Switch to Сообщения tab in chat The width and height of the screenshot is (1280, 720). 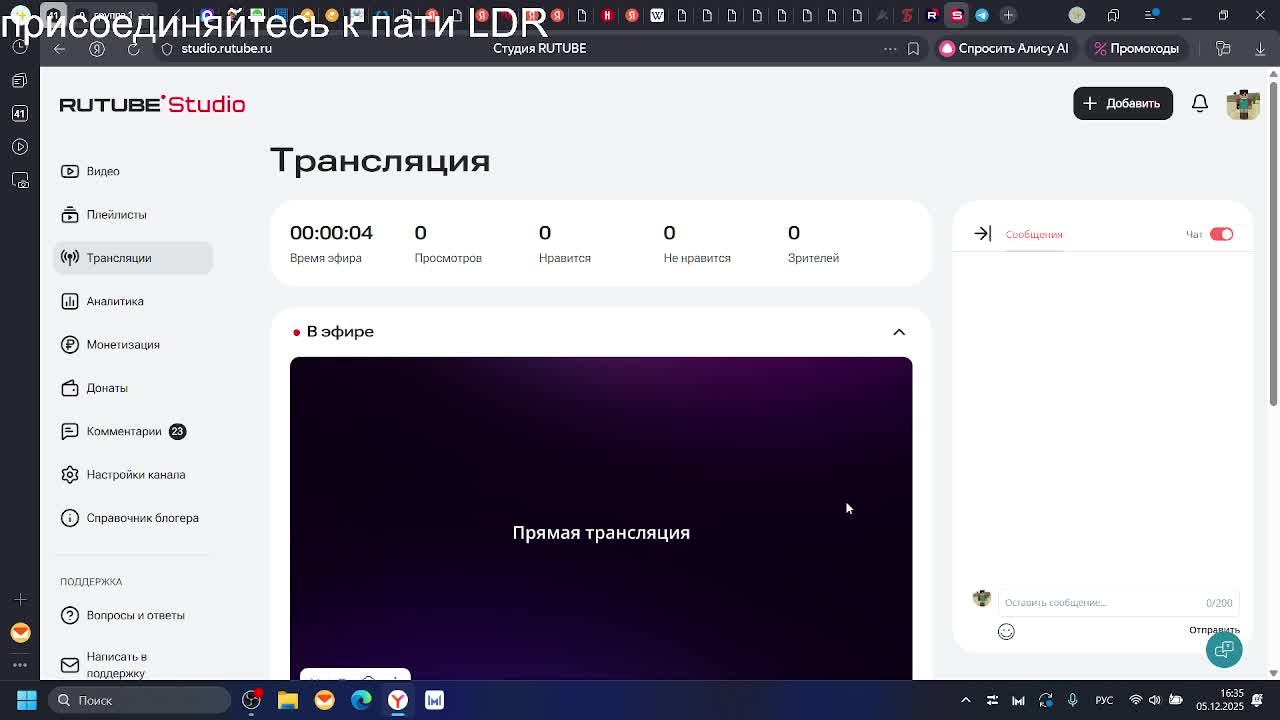tap(1034, 234)
